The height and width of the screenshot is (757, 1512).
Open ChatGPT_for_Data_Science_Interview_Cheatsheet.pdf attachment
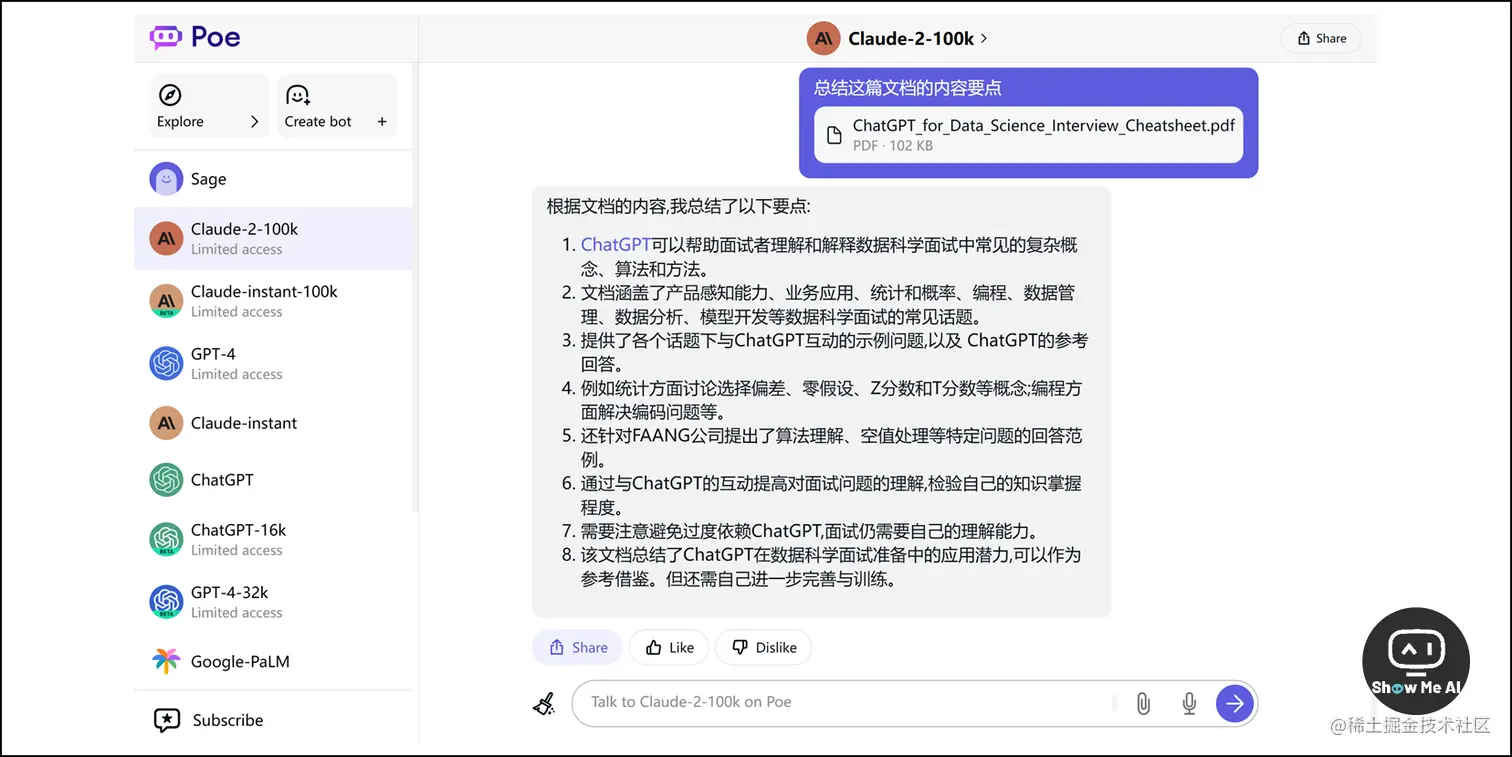point(1028,135)
